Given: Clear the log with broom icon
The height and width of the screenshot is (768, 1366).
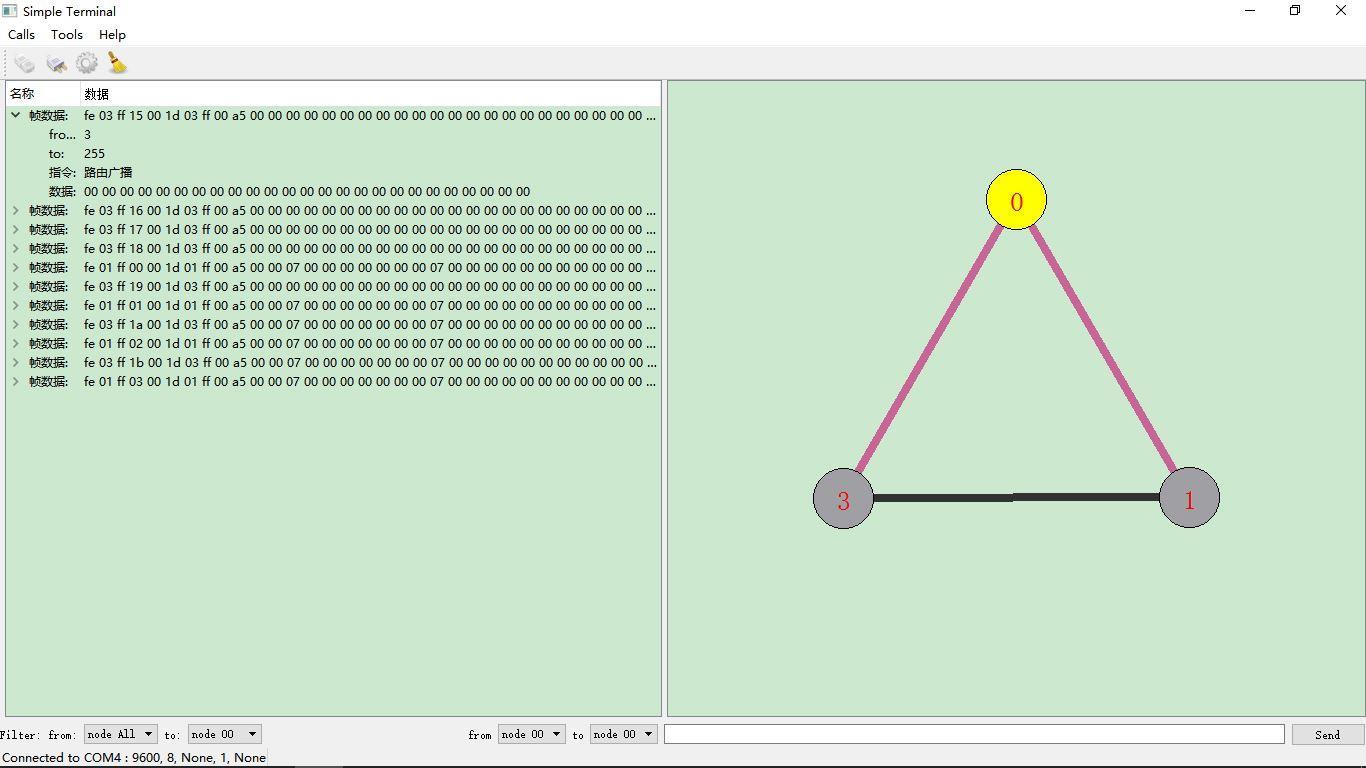Looking at the screenshot, I should 118,64.
